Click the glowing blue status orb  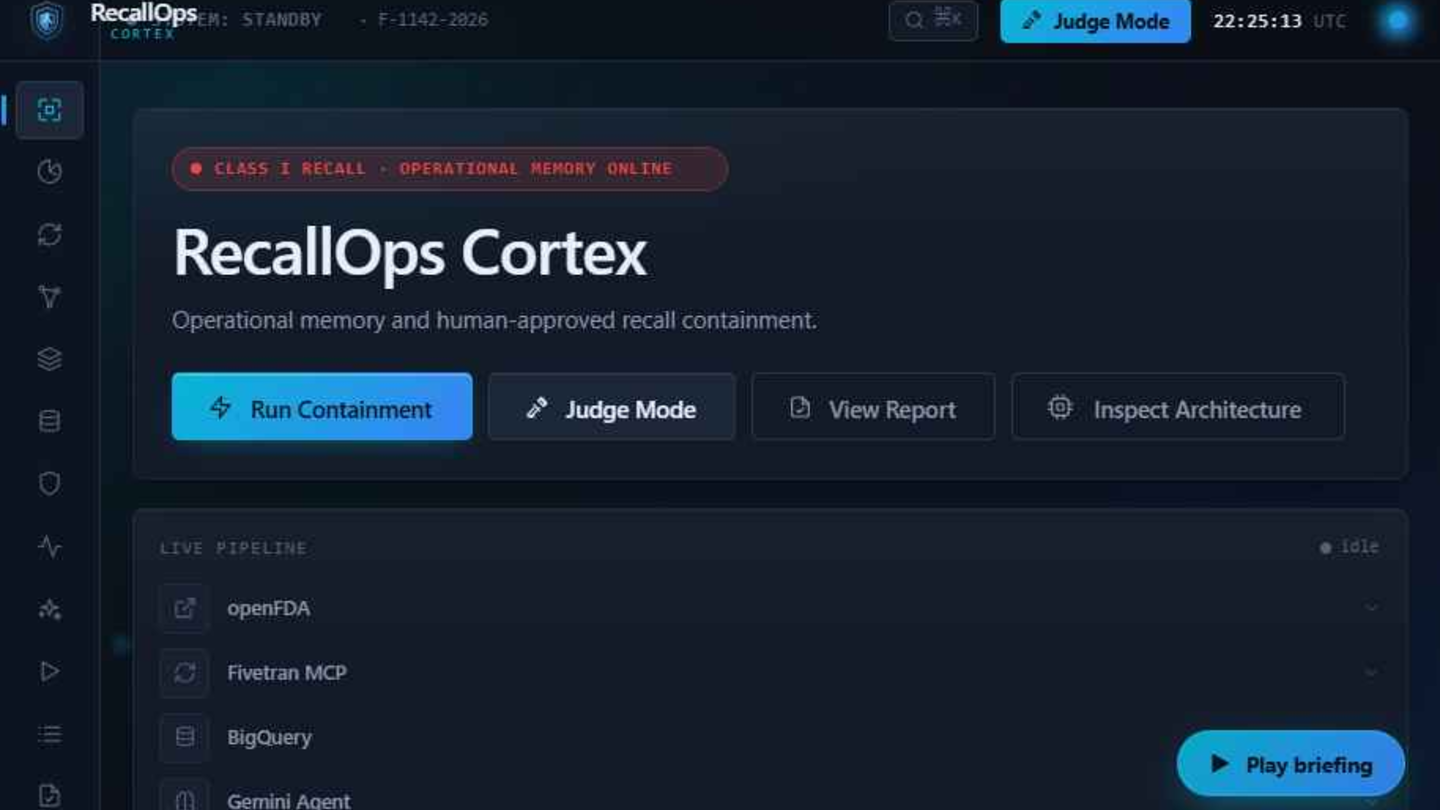pos(1397,21)
